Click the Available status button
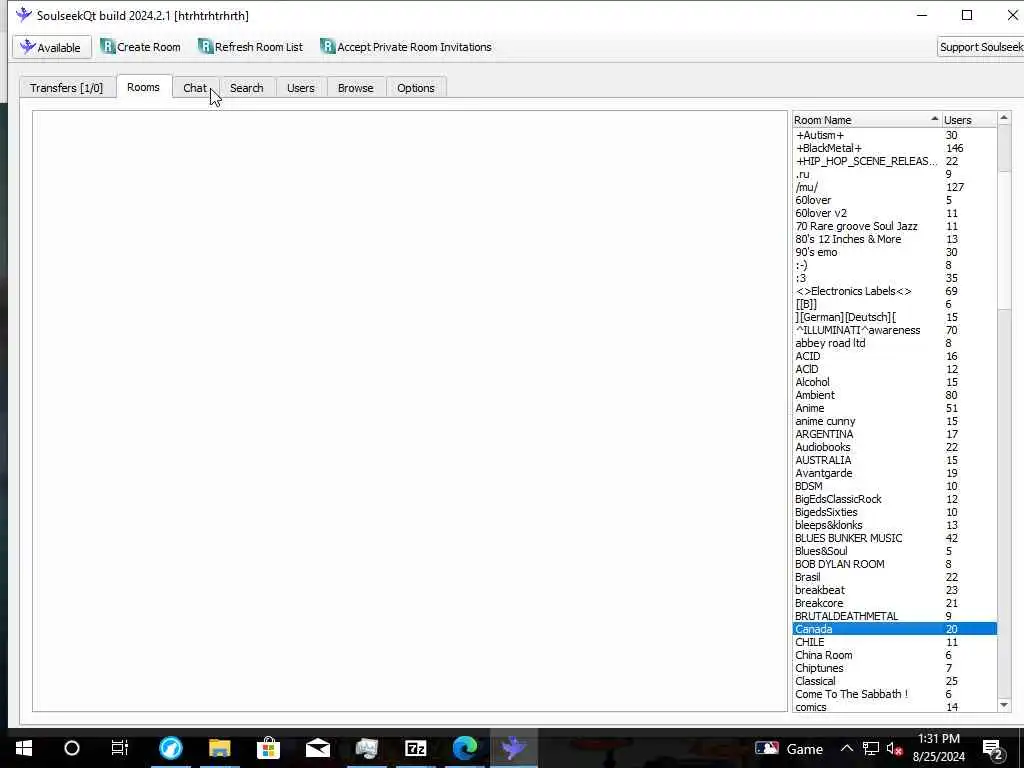Viewport: 1024px width, 768px height. (x=52, y=47)
